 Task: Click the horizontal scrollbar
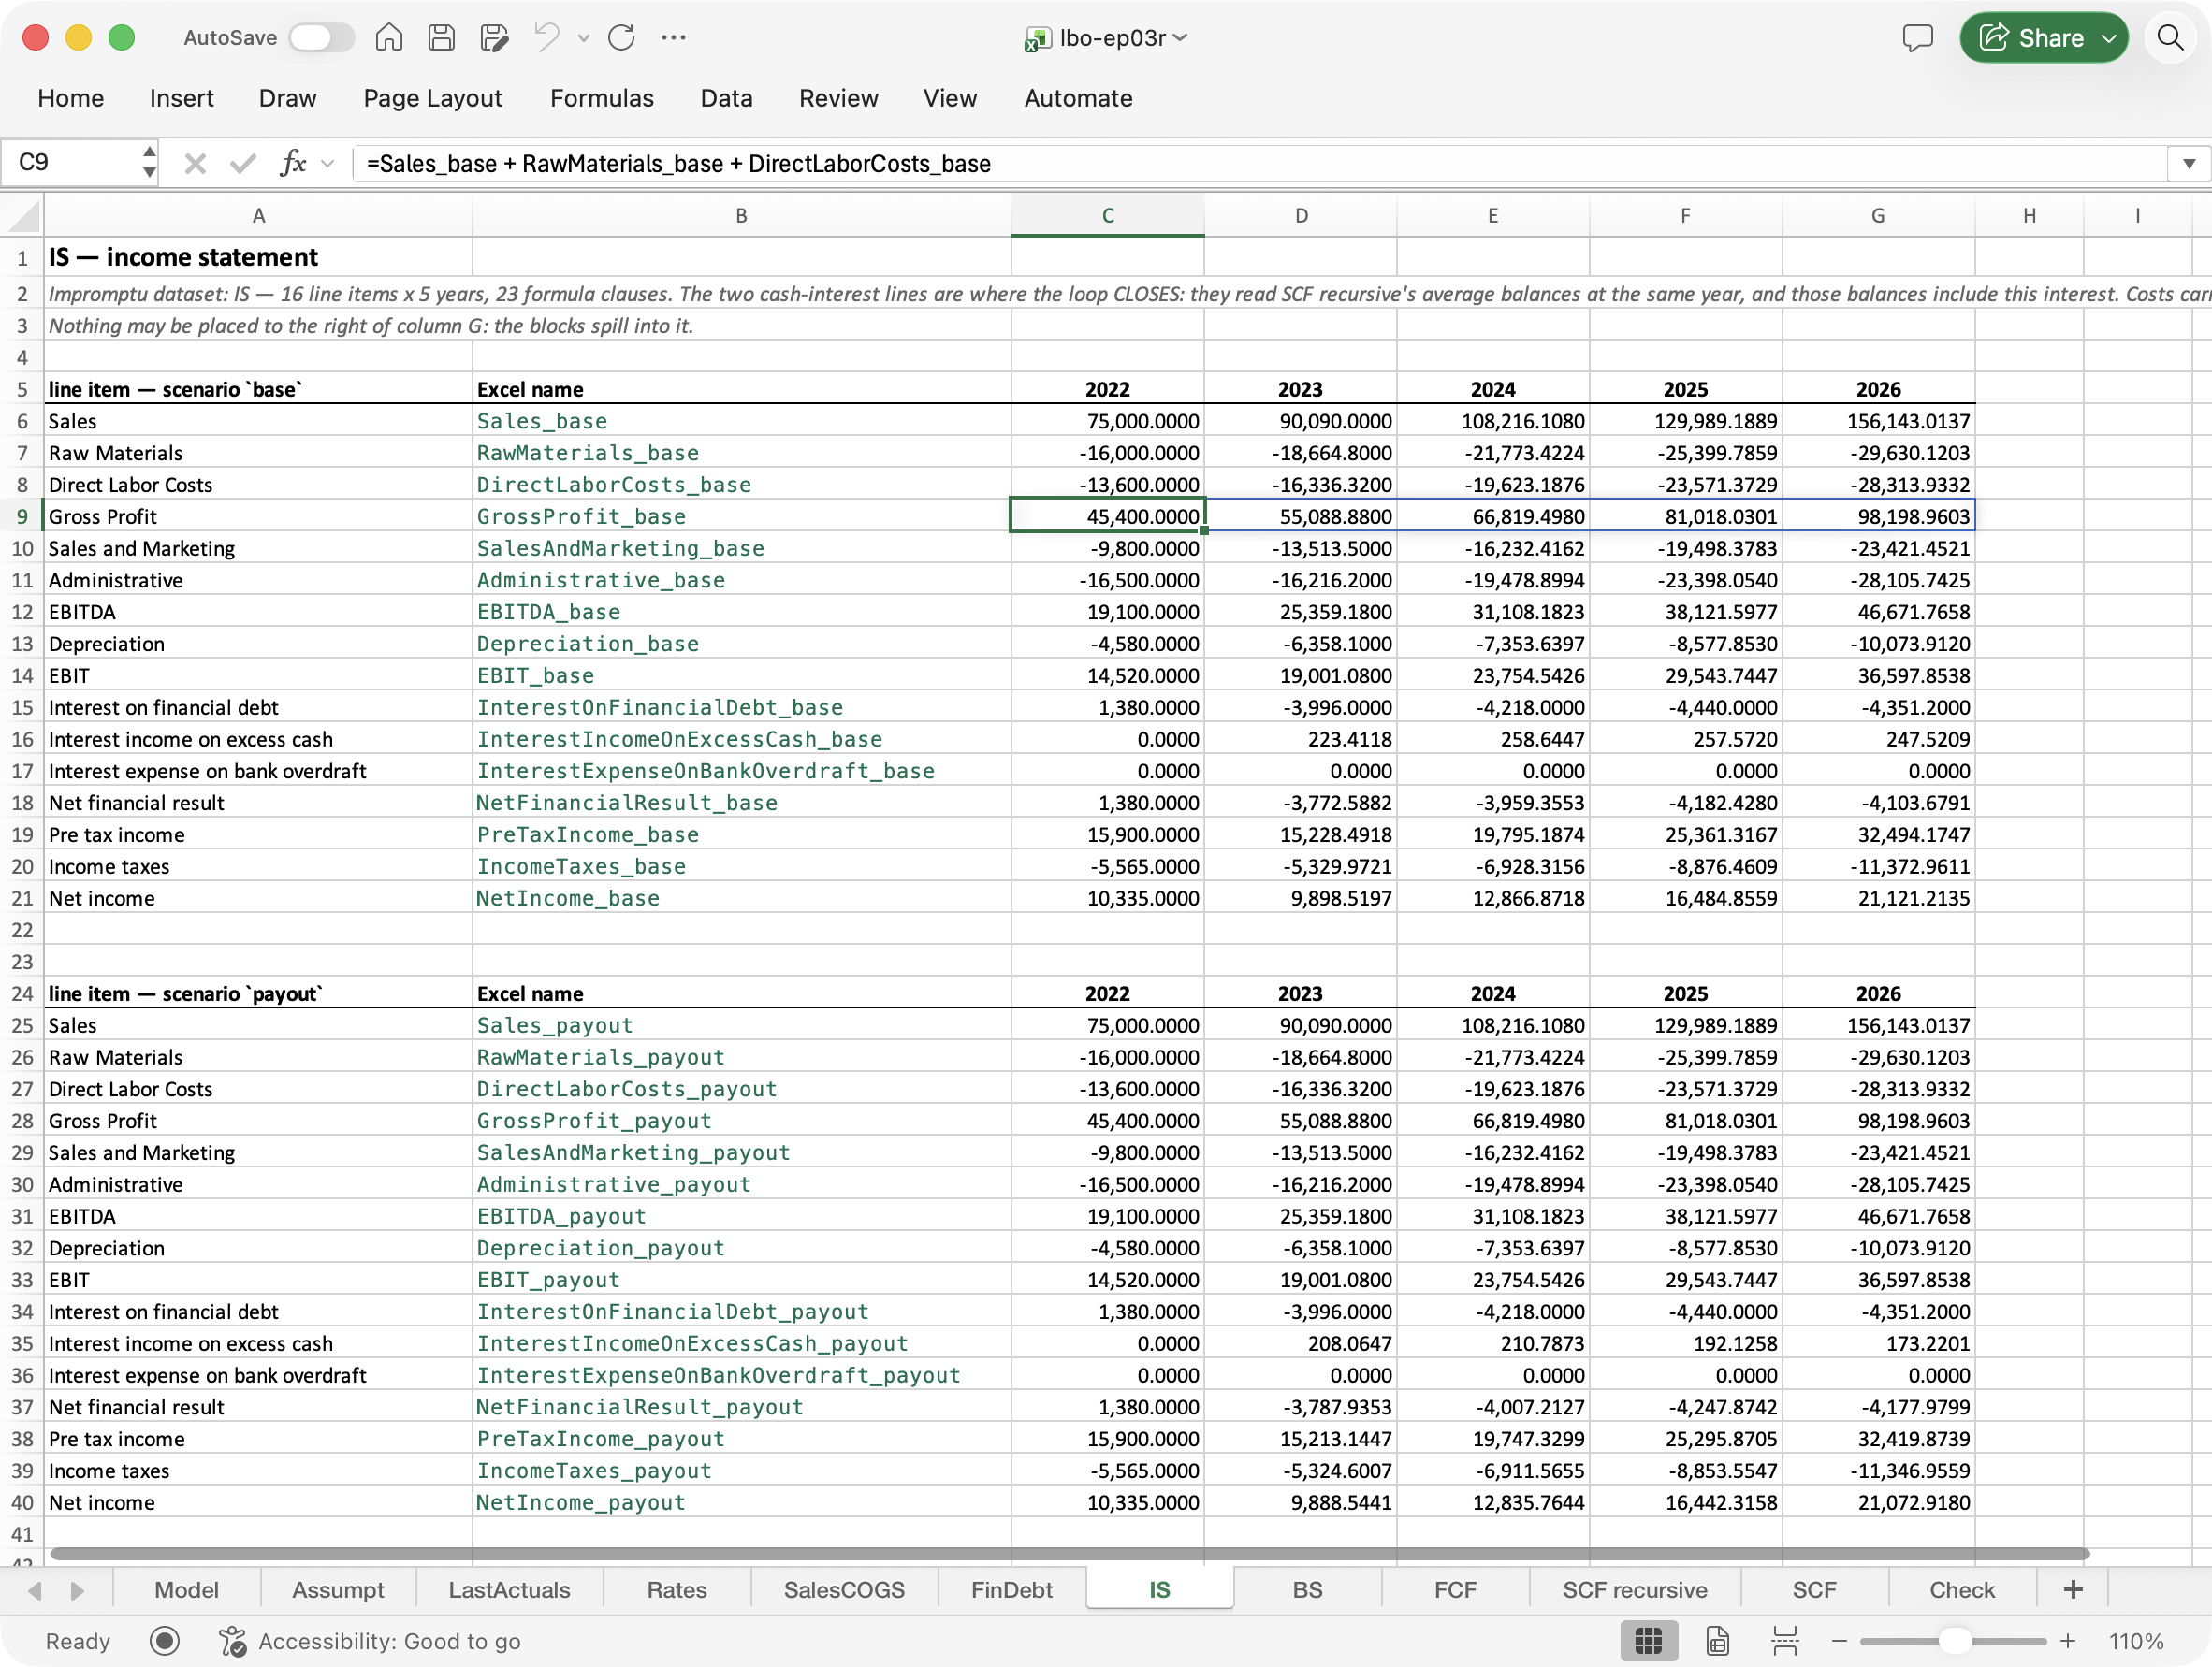point(1069,1553)
